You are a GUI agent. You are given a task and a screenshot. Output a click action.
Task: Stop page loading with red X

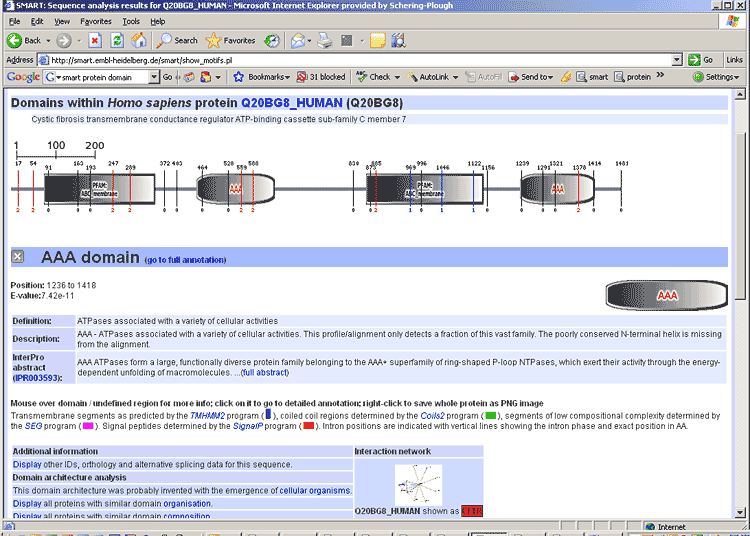point(95,41)
